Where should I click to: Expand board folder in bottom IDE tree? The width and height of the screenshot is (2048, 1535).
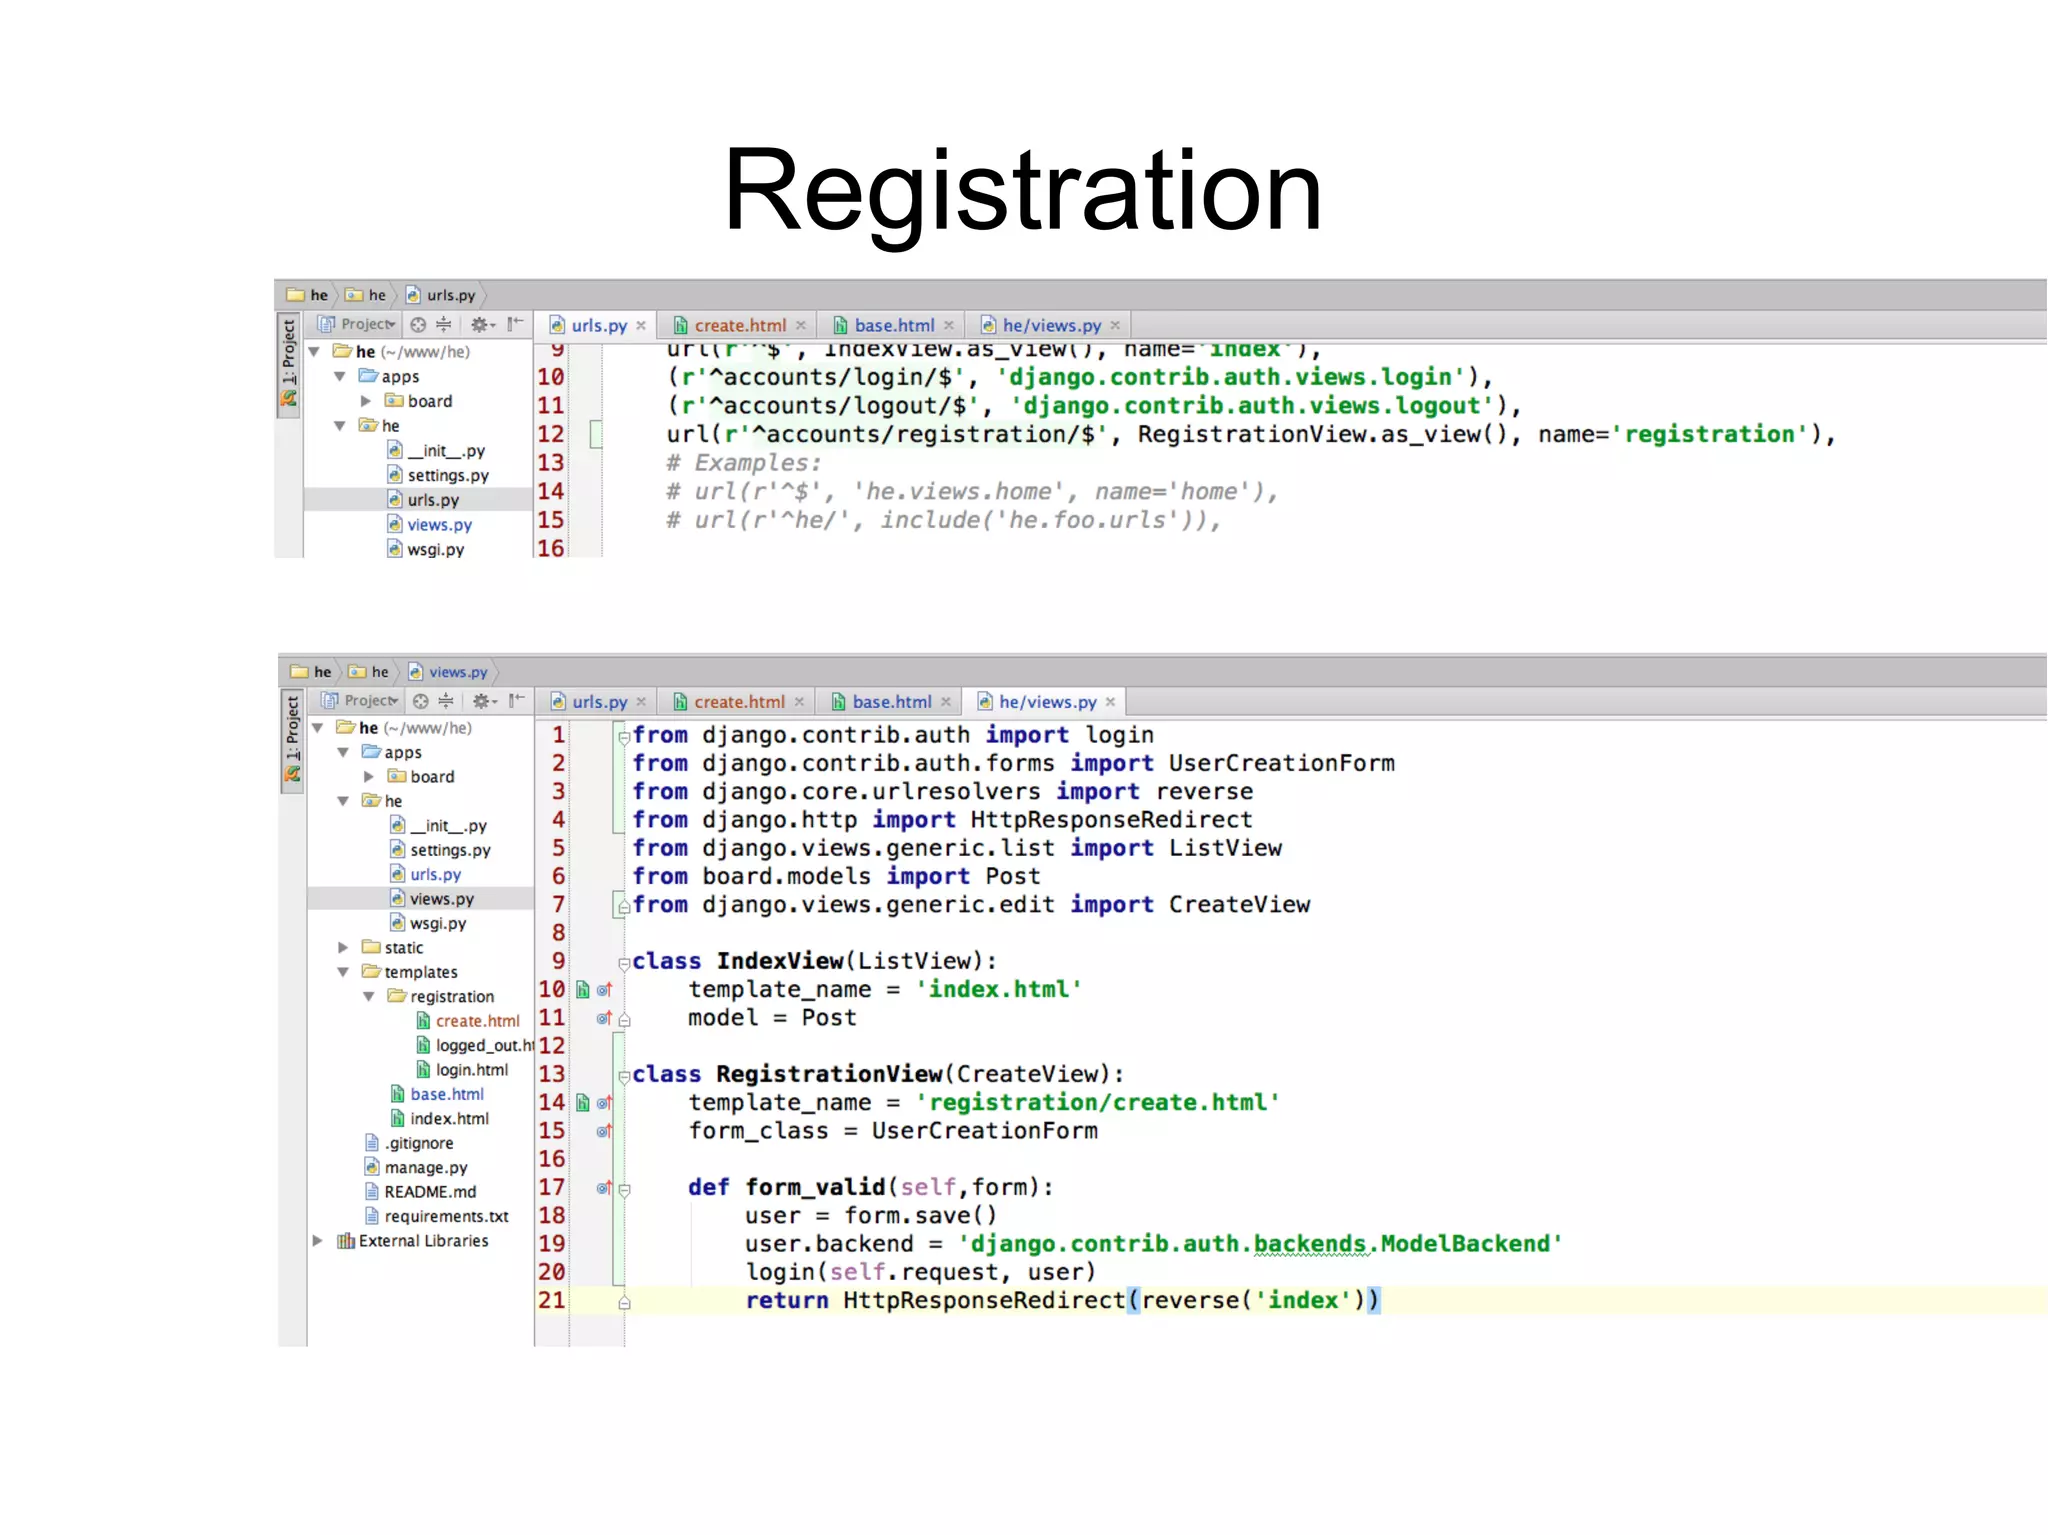pyautogui.click(x=369, y=777)
